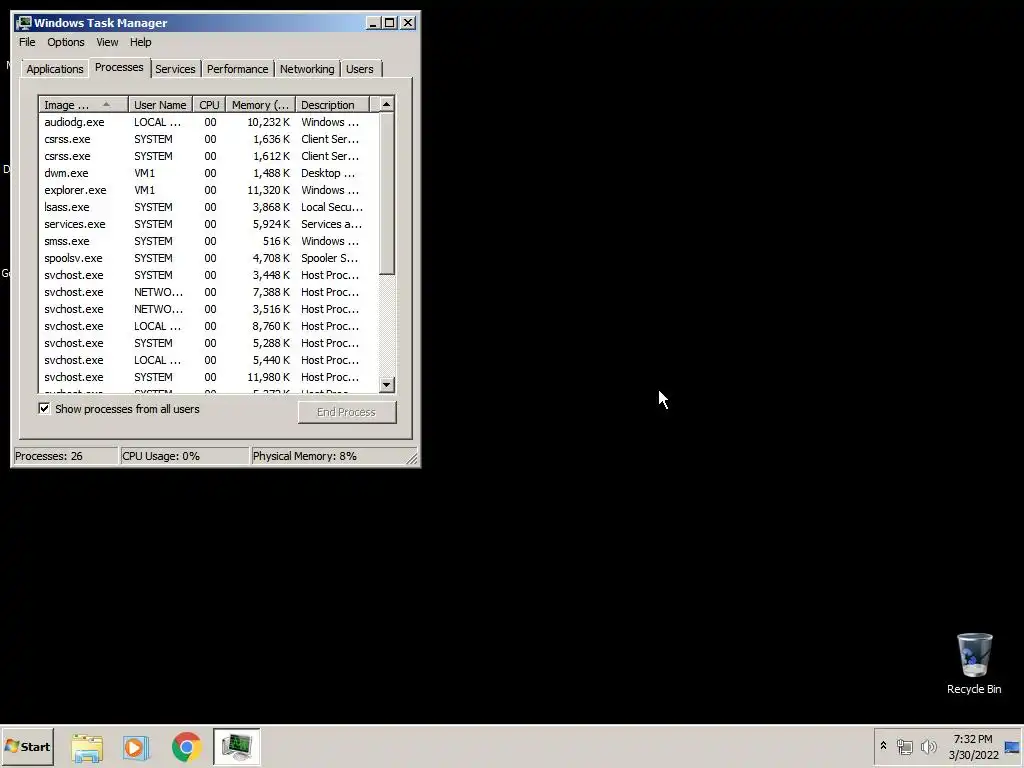Sort by User Name column header
The height and width of the screenshot is (768, 1024).
click(160, 104)
